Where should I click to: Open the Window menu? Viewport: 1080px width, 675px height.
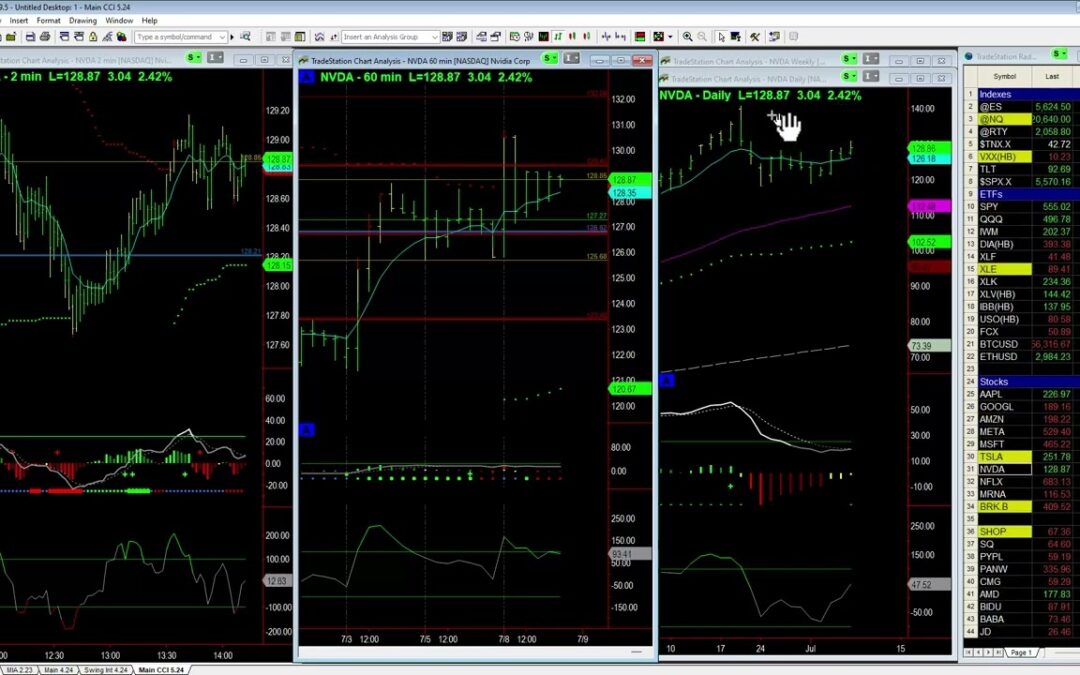pyautogui.click(x=119, y=21)
